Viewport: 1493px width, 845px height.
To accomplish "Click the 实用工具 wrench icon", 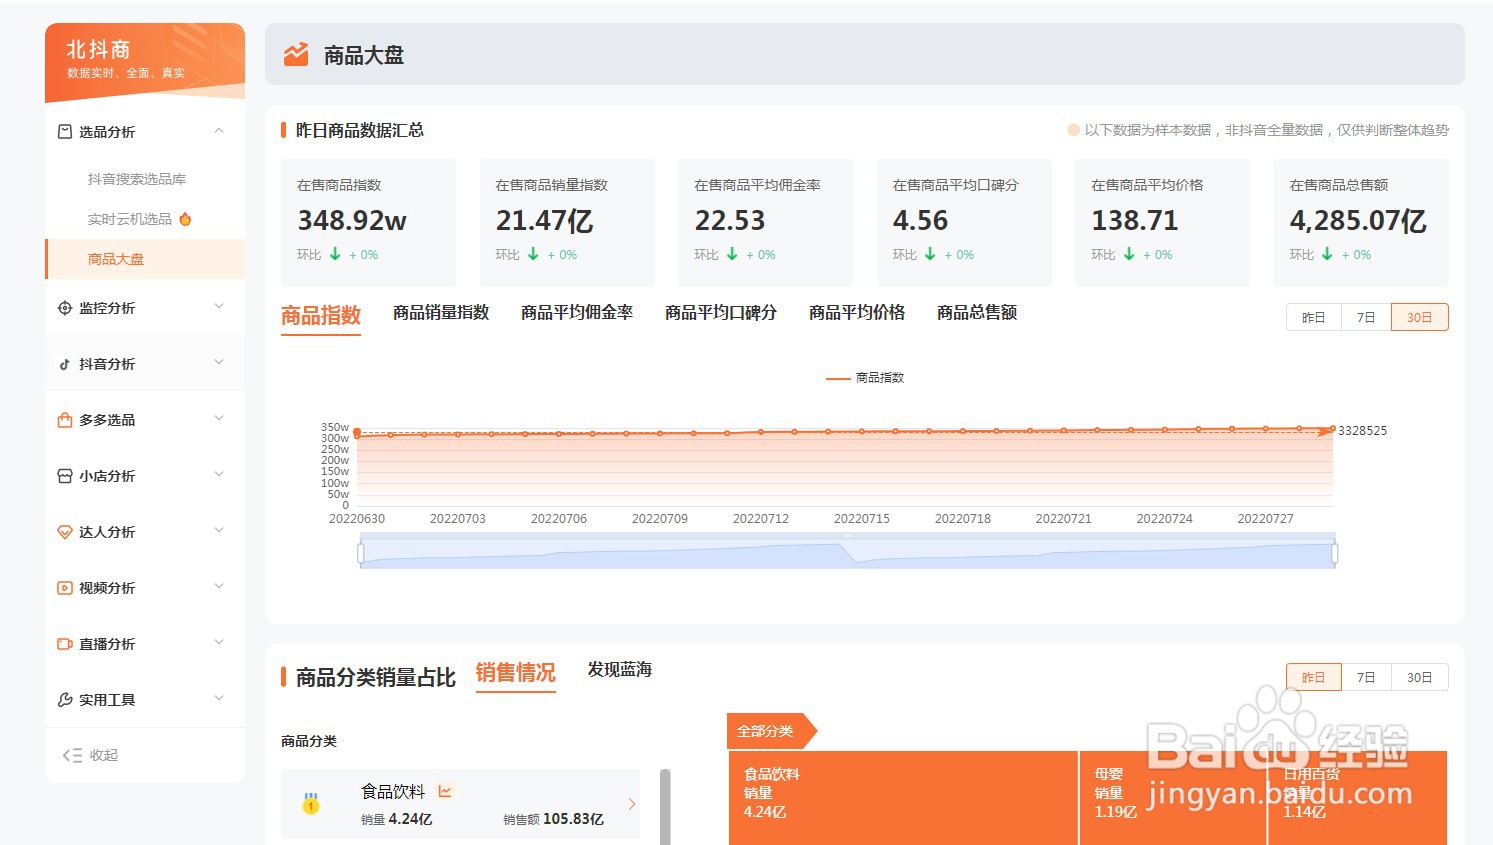I will pos(65,700).
